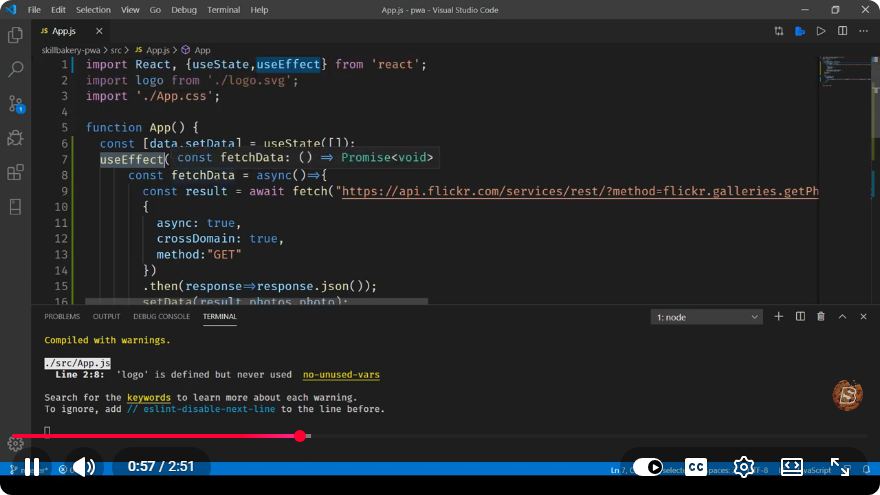This screenshot has height=495, width=880.
Task: Open video player settings gear
Action: (744, 467)
